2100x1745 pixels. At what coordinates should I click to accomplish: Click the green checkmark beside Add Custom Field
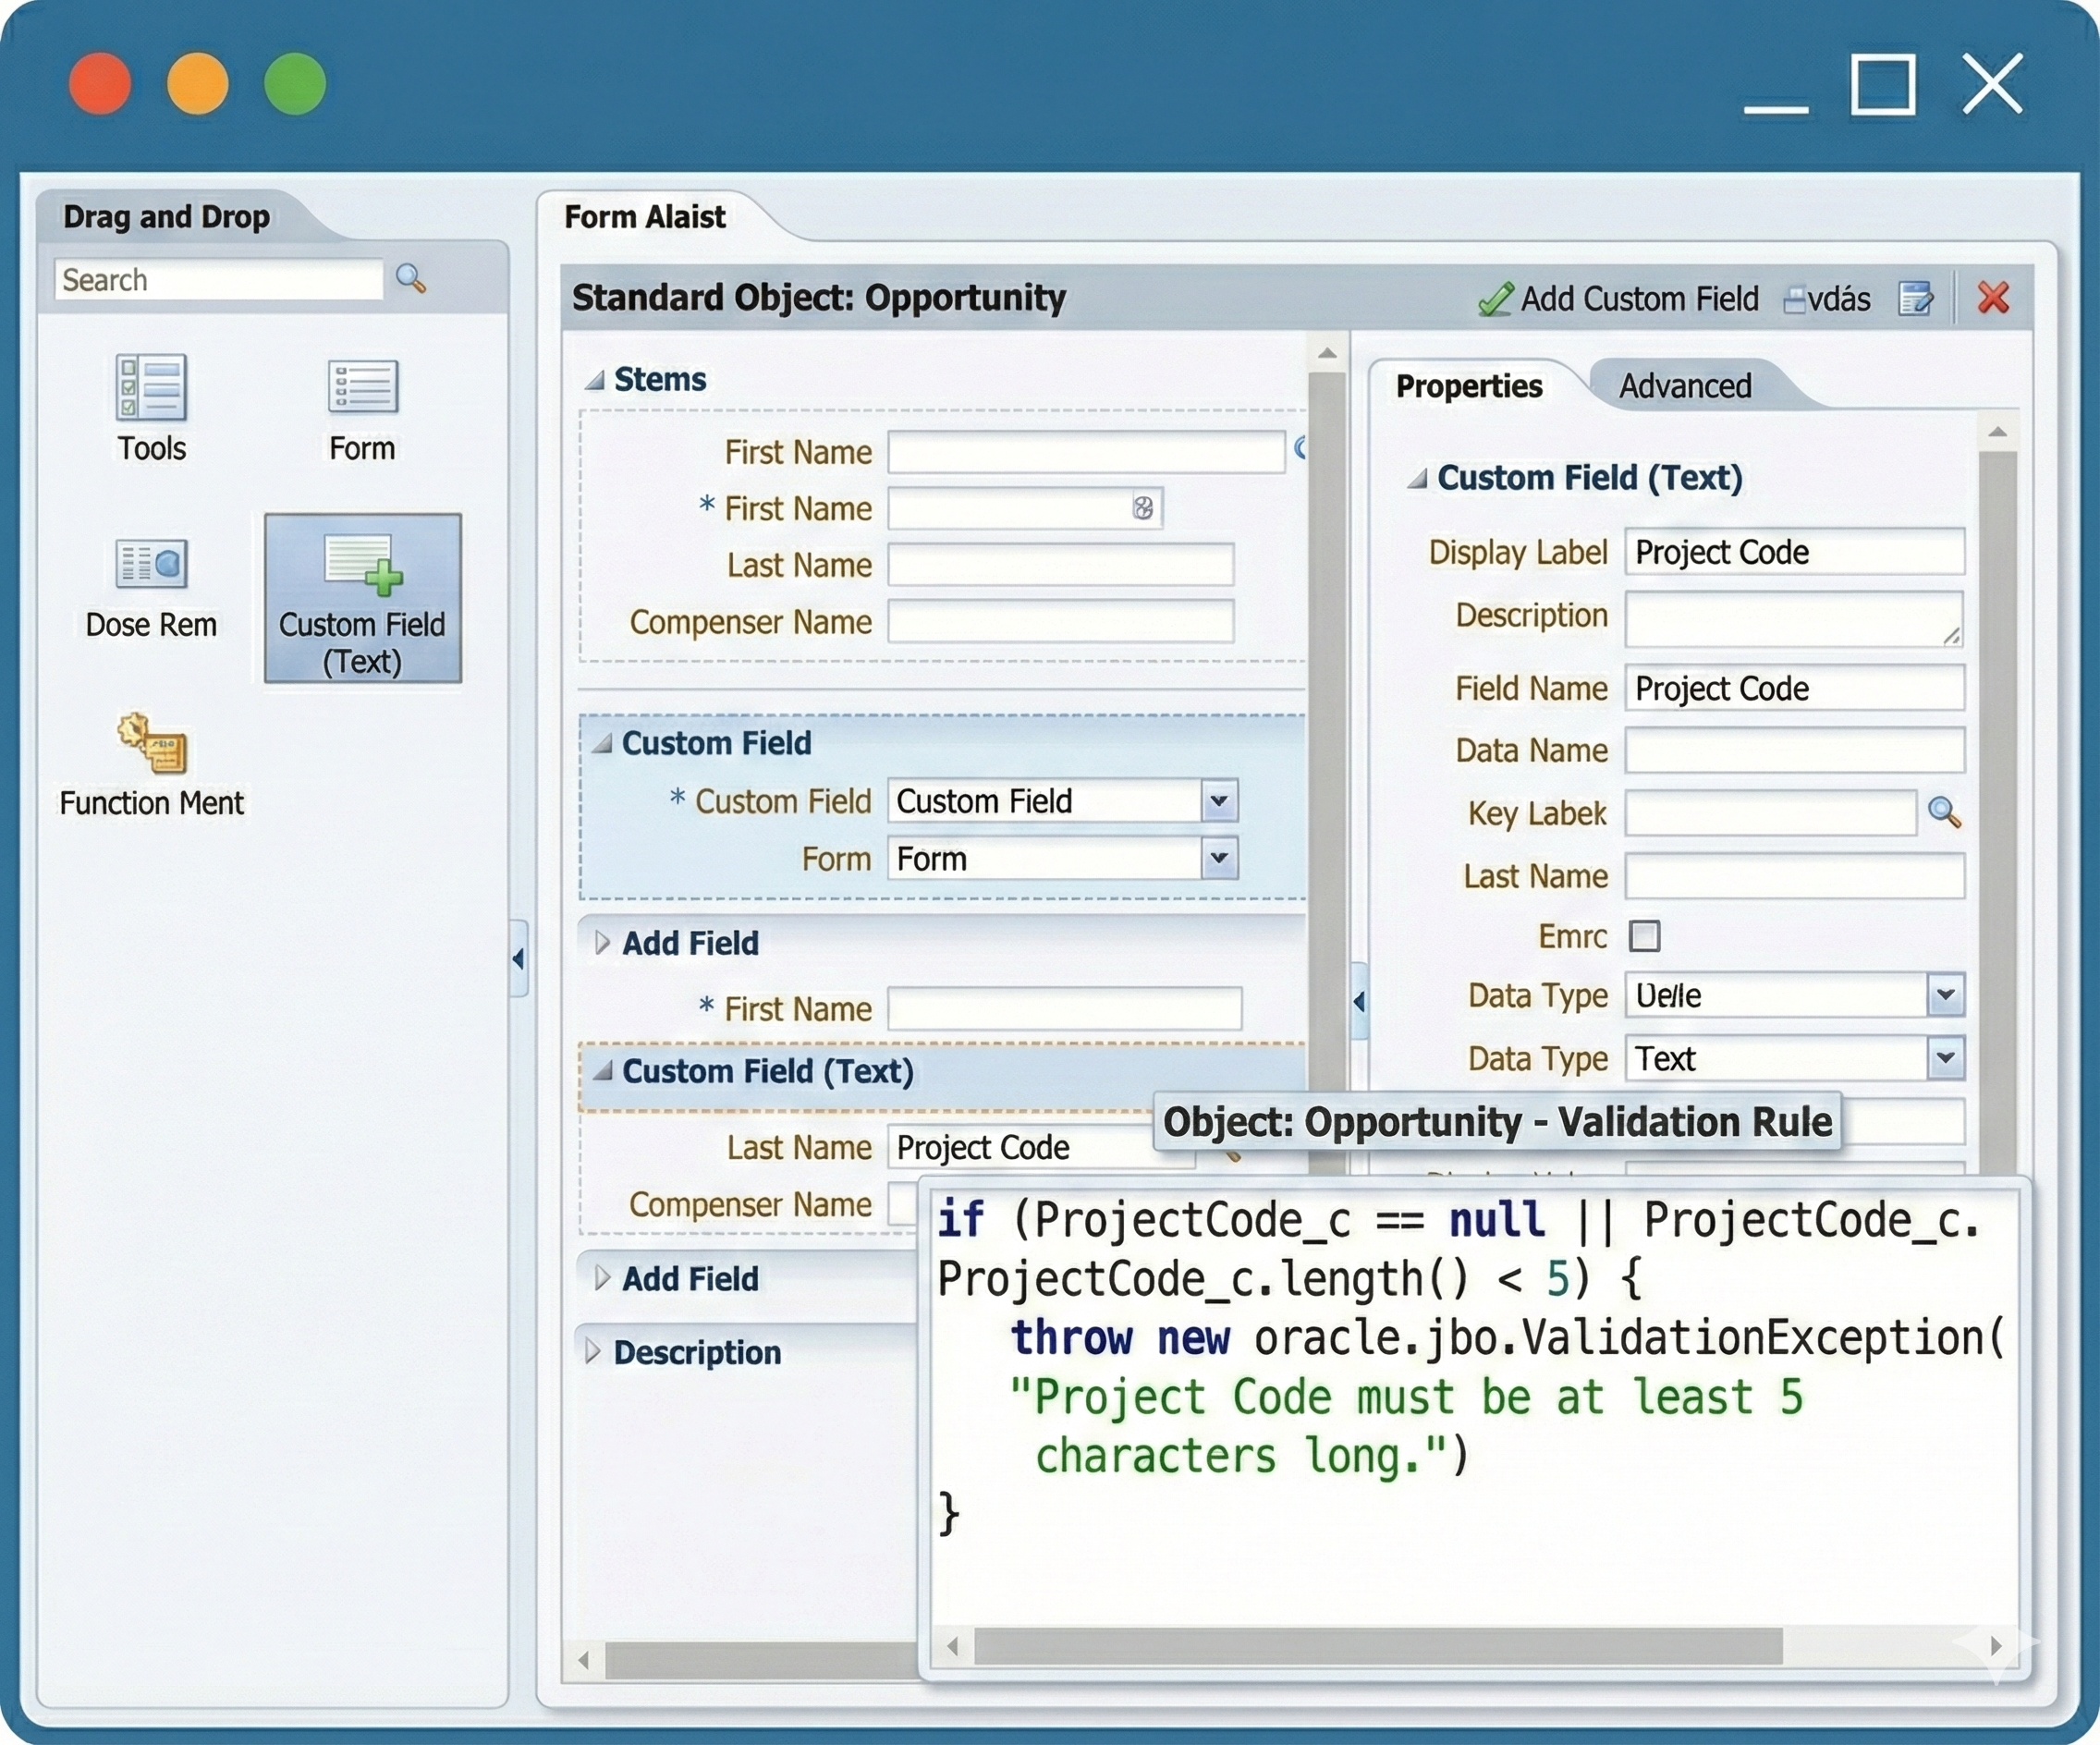point(1495,298)
